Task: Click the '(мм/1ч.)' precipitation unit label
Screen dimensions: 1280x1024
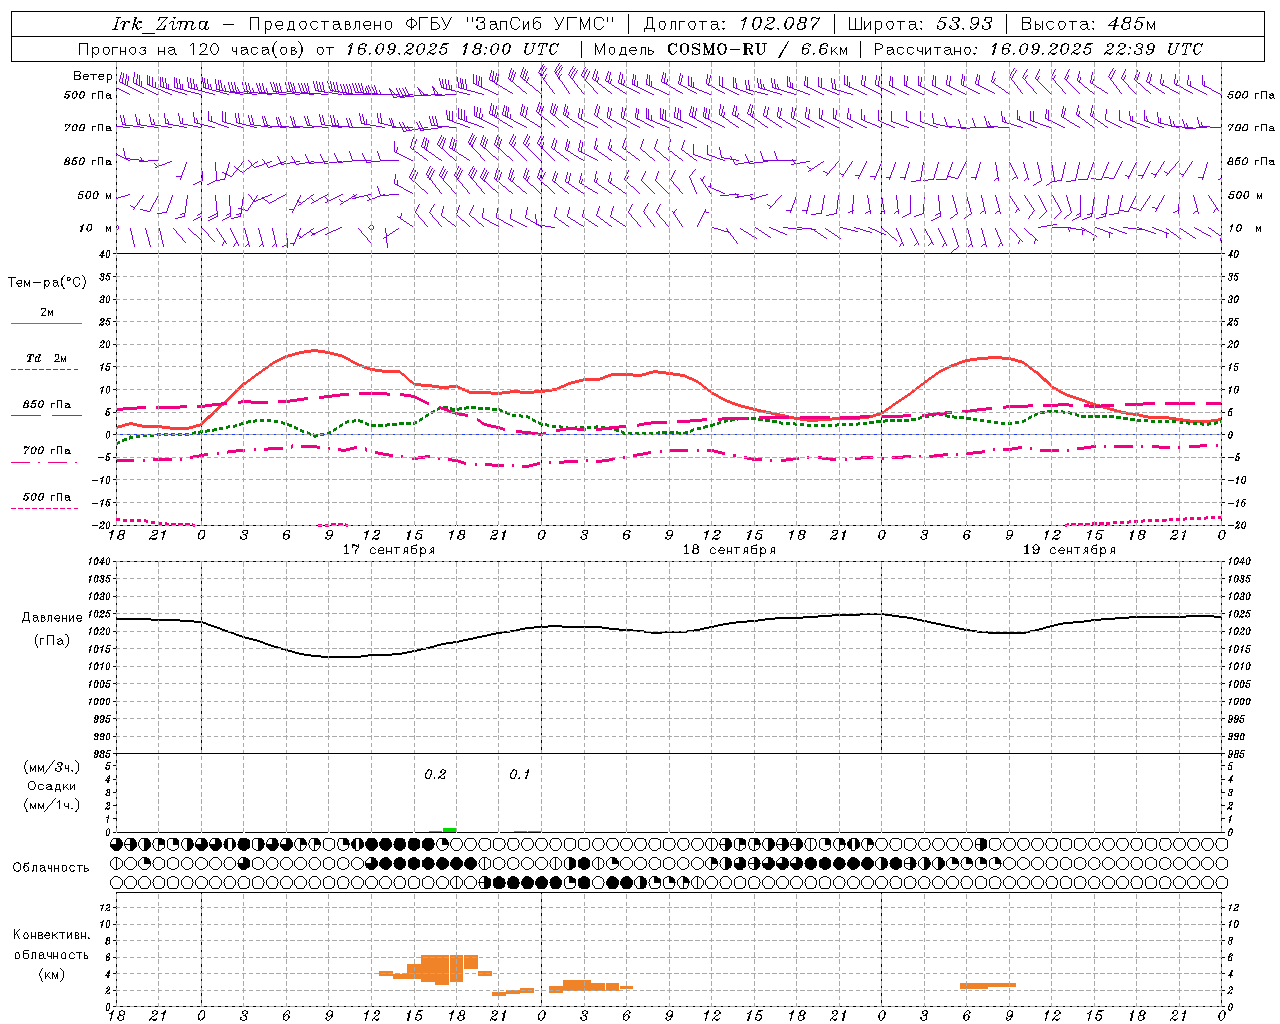Action: coord(52,805)
